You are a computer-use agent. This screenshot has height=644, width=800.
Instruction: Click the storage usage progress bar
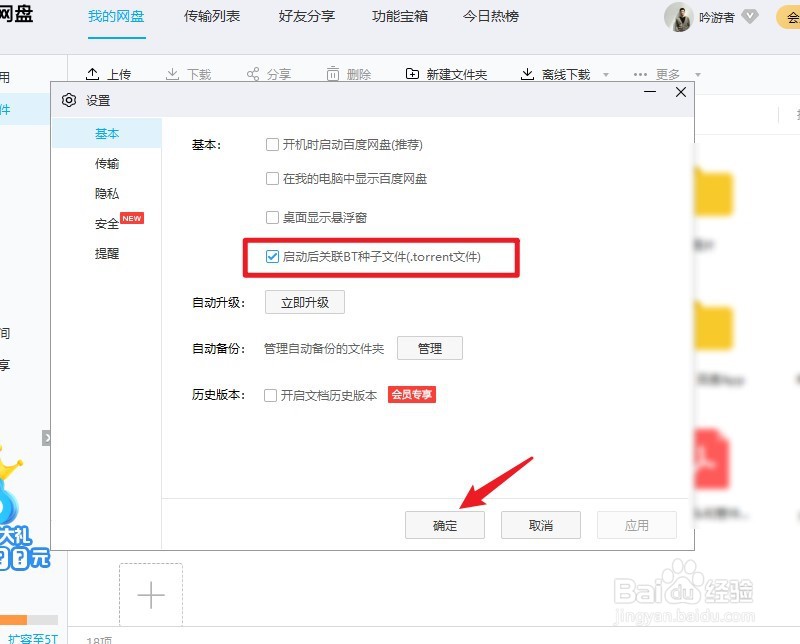pos(29,620)
